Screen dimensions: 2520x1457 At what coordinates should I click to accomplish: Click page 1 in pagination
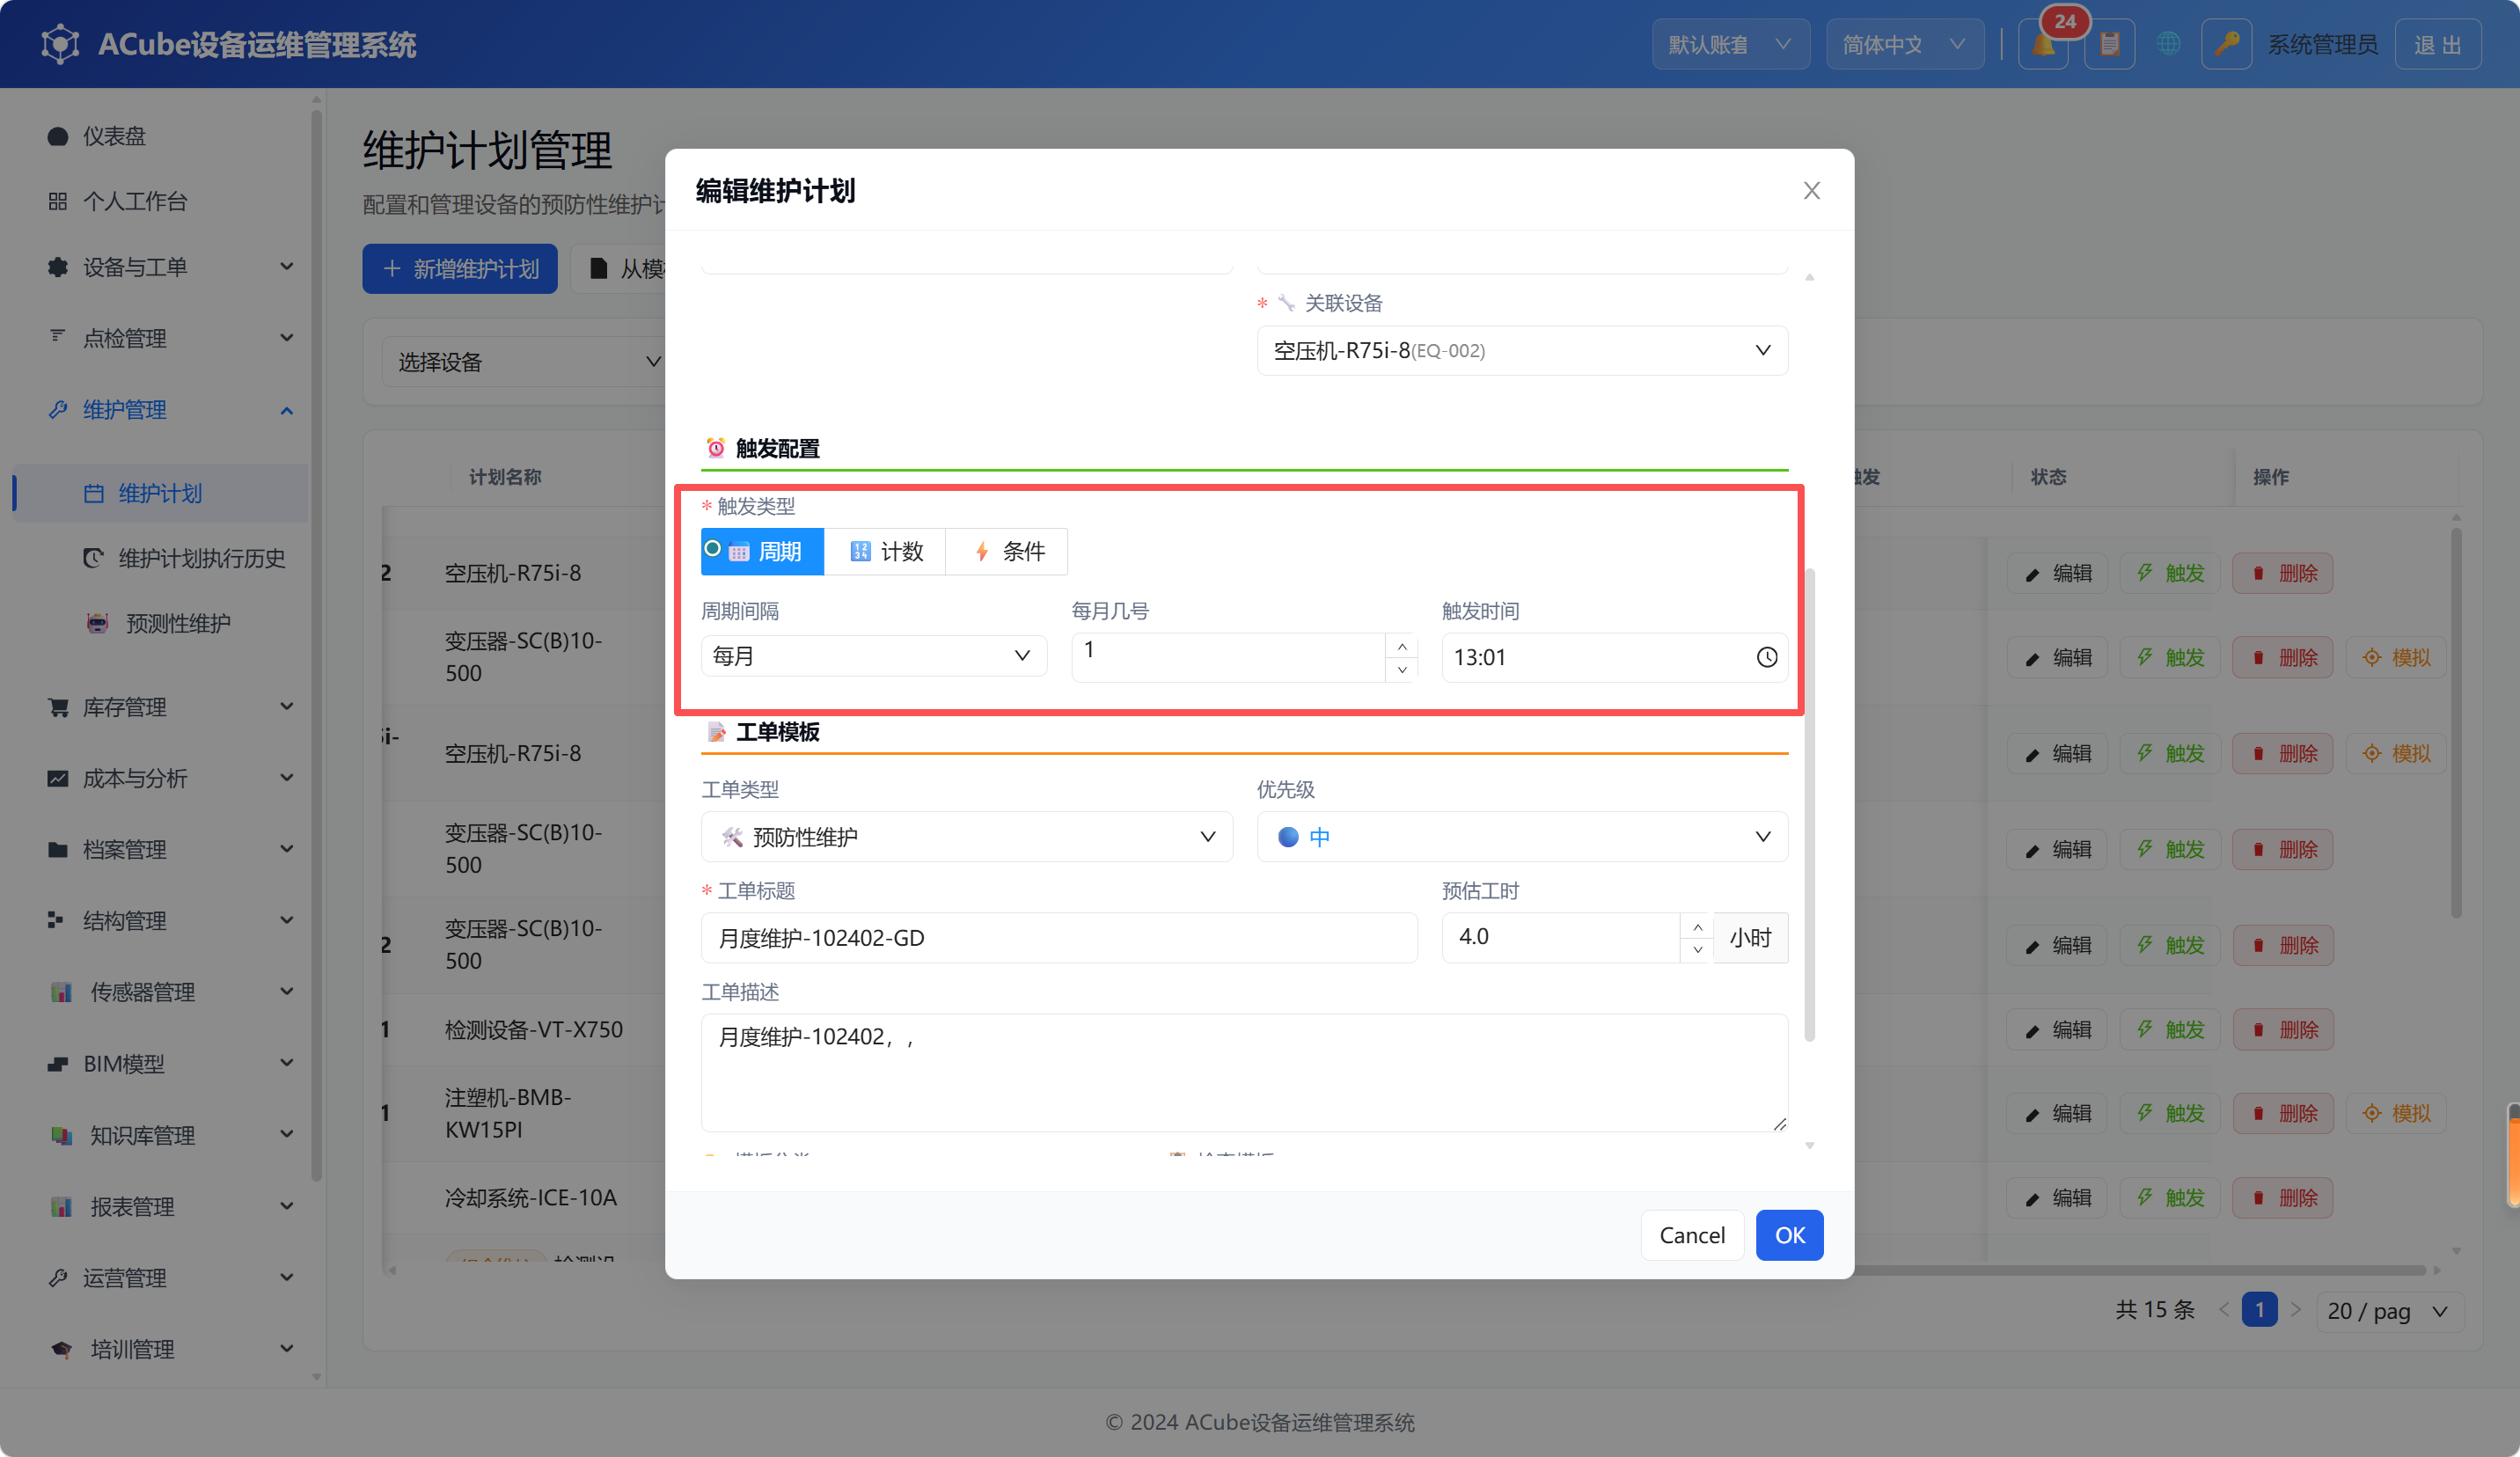tap(2259, 1310)
